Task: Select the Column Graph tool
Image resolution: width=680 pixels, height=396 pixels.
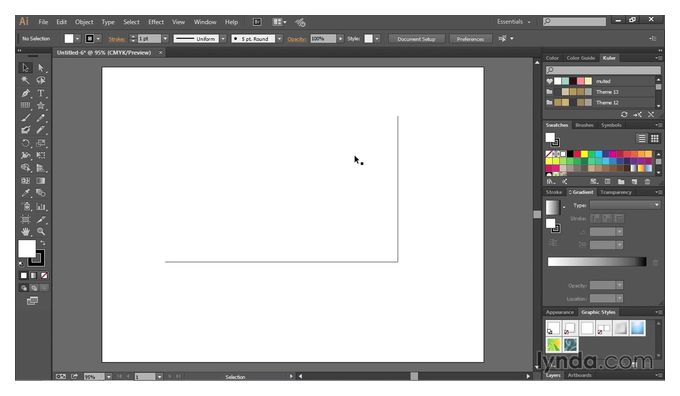Action: (x=41, y=206)
